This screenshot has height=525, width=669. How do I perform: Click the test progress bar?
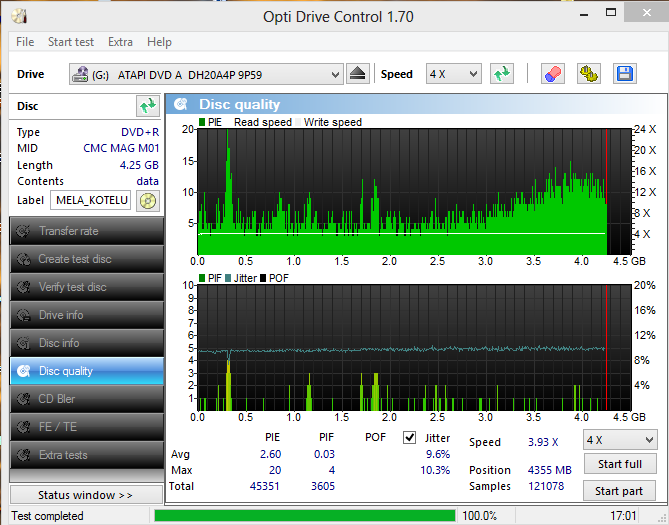coord(305,516)
